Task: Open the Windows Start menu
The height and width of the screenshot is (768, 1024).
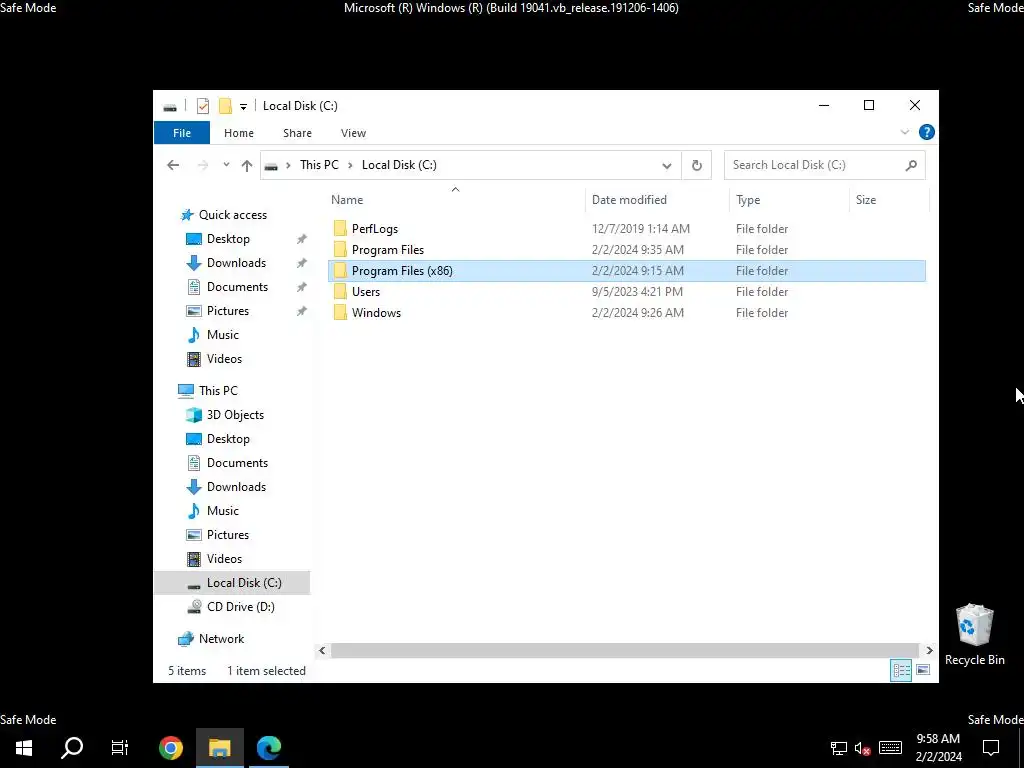Action: [x=24, y=747]
